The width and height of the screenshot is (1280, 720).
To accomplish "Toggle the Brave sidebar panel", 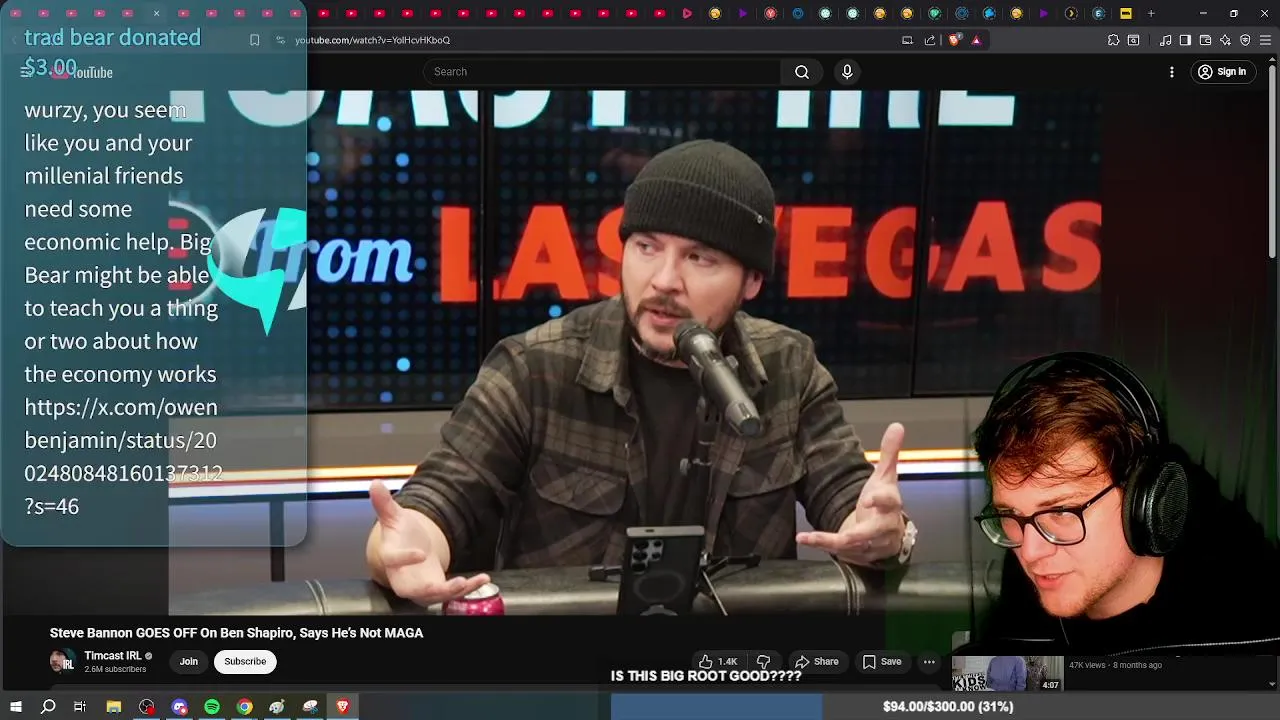I will (1185, 40).
